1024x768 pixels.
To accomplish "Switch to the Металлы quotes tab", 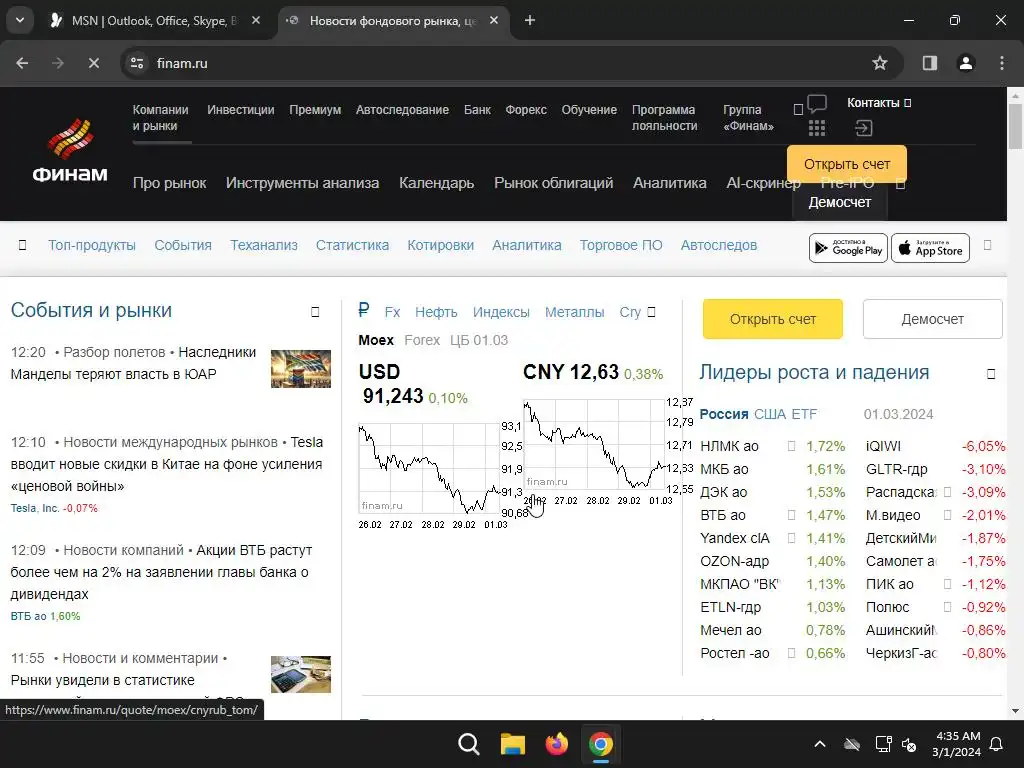I will [575, 312].
